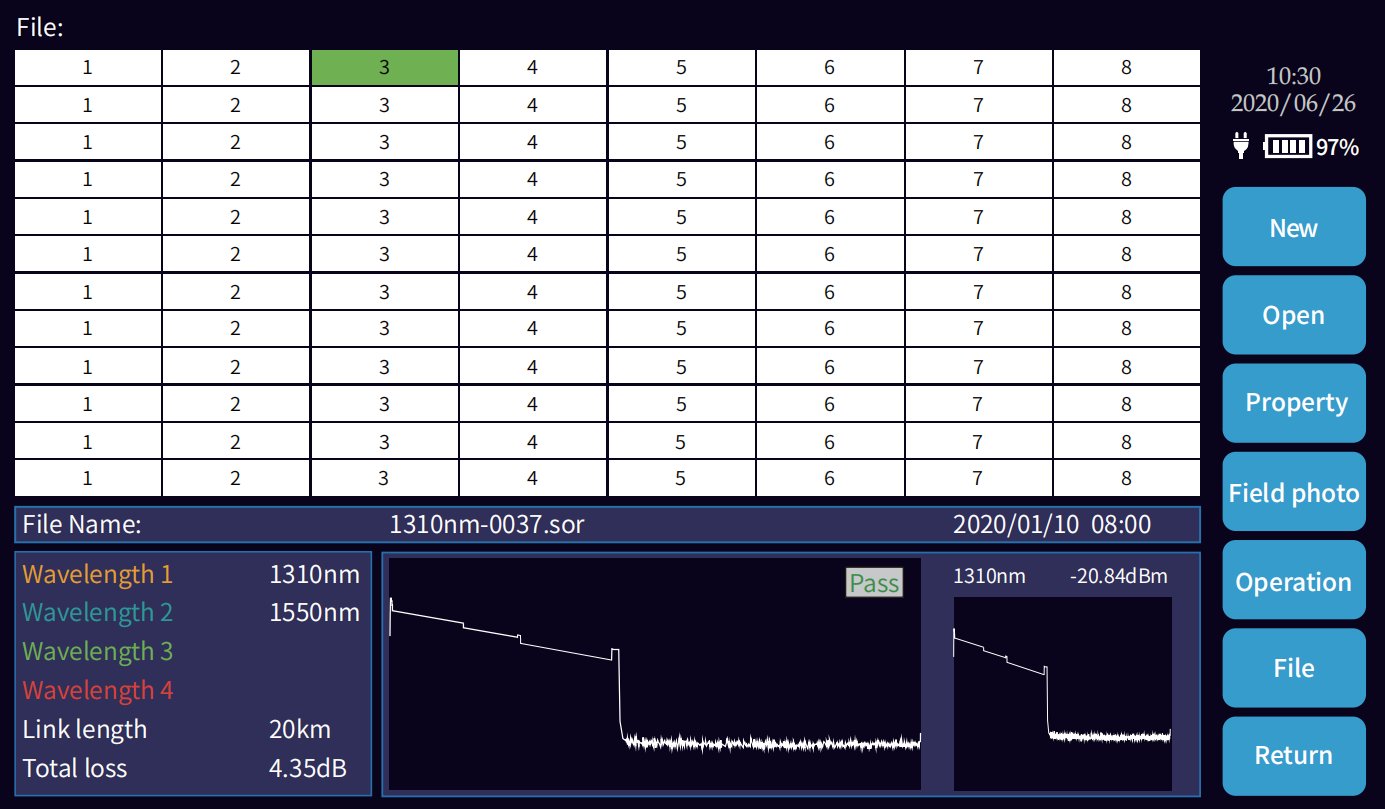Screen dimensions: 1385x809
Task: Open the Property panel
Action: coord(1293,403)
